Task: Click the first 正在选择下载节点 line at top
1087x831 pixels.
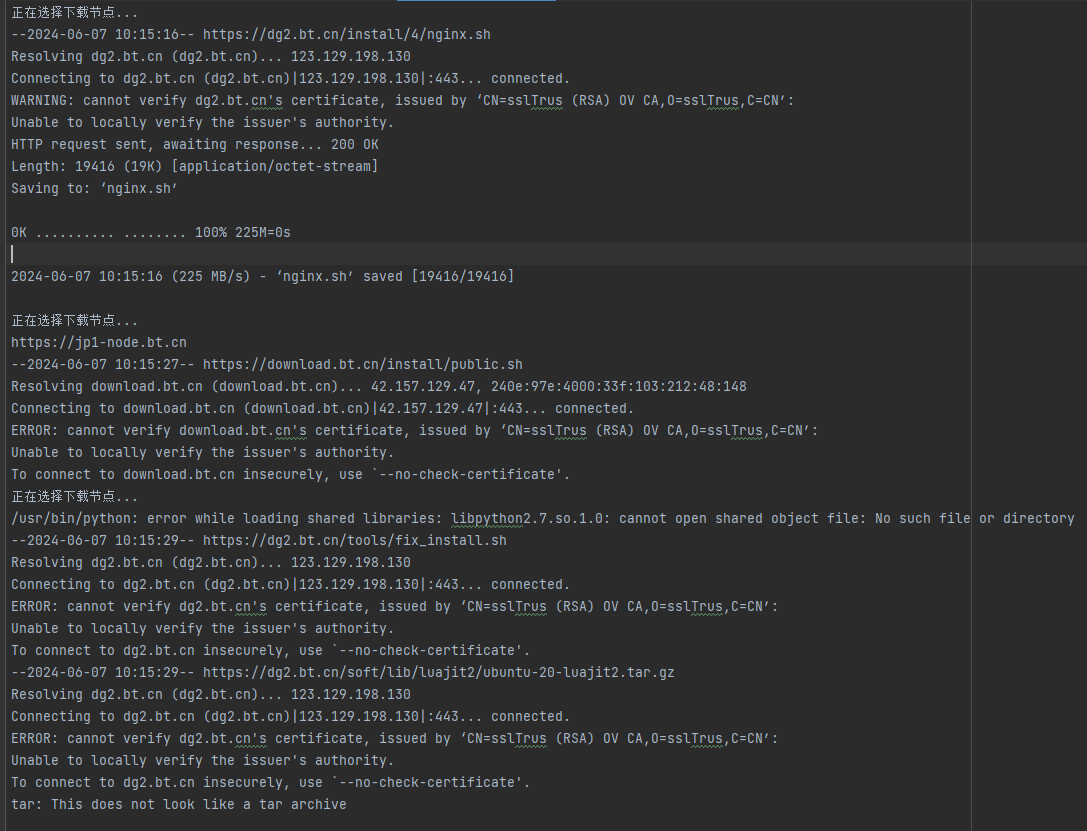Action: 74,12
